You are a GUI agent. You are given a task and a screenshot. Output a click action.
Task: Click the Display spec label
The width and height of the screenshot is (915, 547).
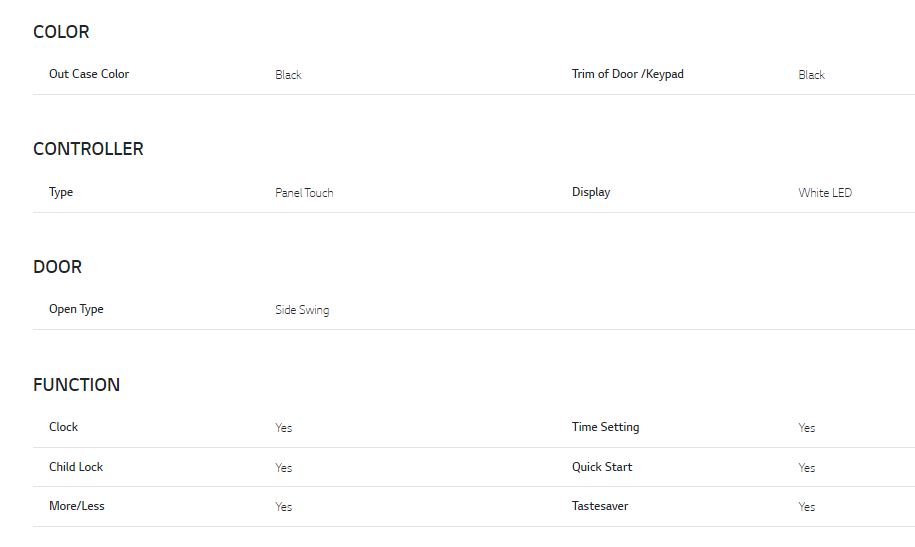(x=591, y=192)
